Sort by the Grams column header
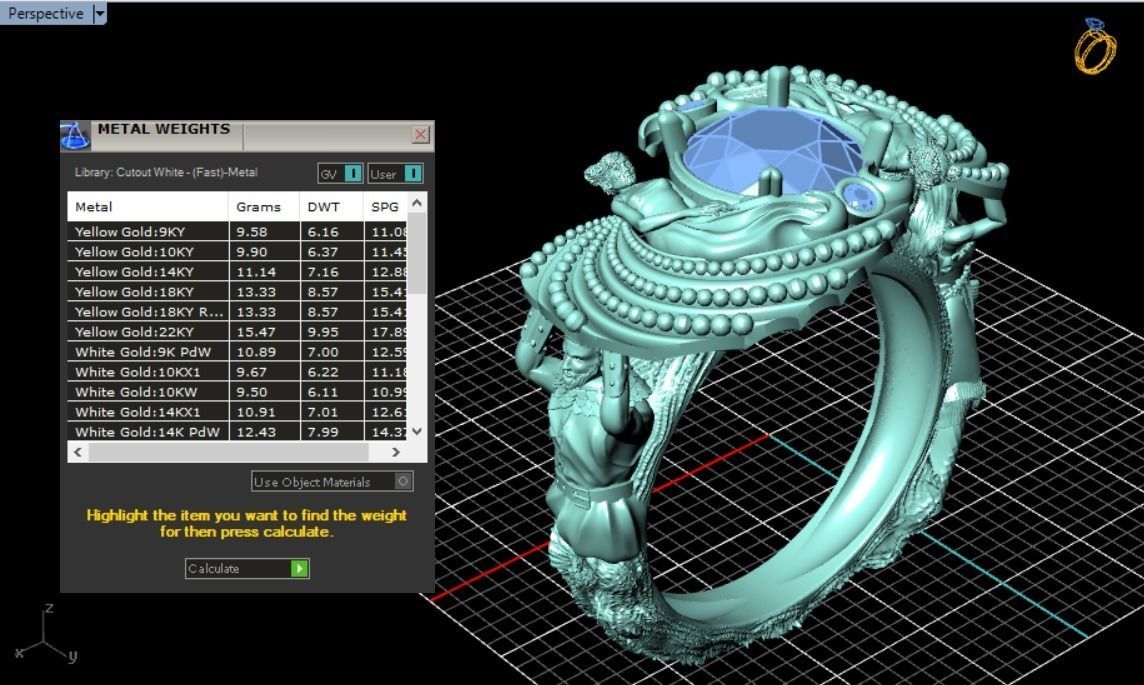 264,207
